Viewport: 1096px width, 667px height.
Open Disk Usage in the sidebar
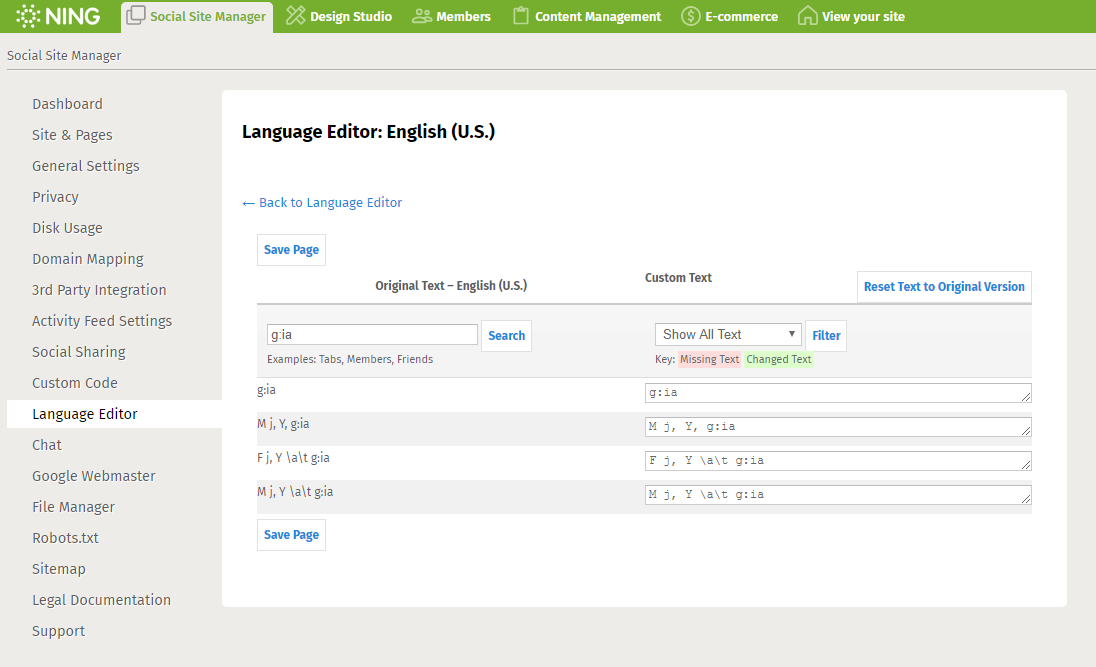pos(67,228)
